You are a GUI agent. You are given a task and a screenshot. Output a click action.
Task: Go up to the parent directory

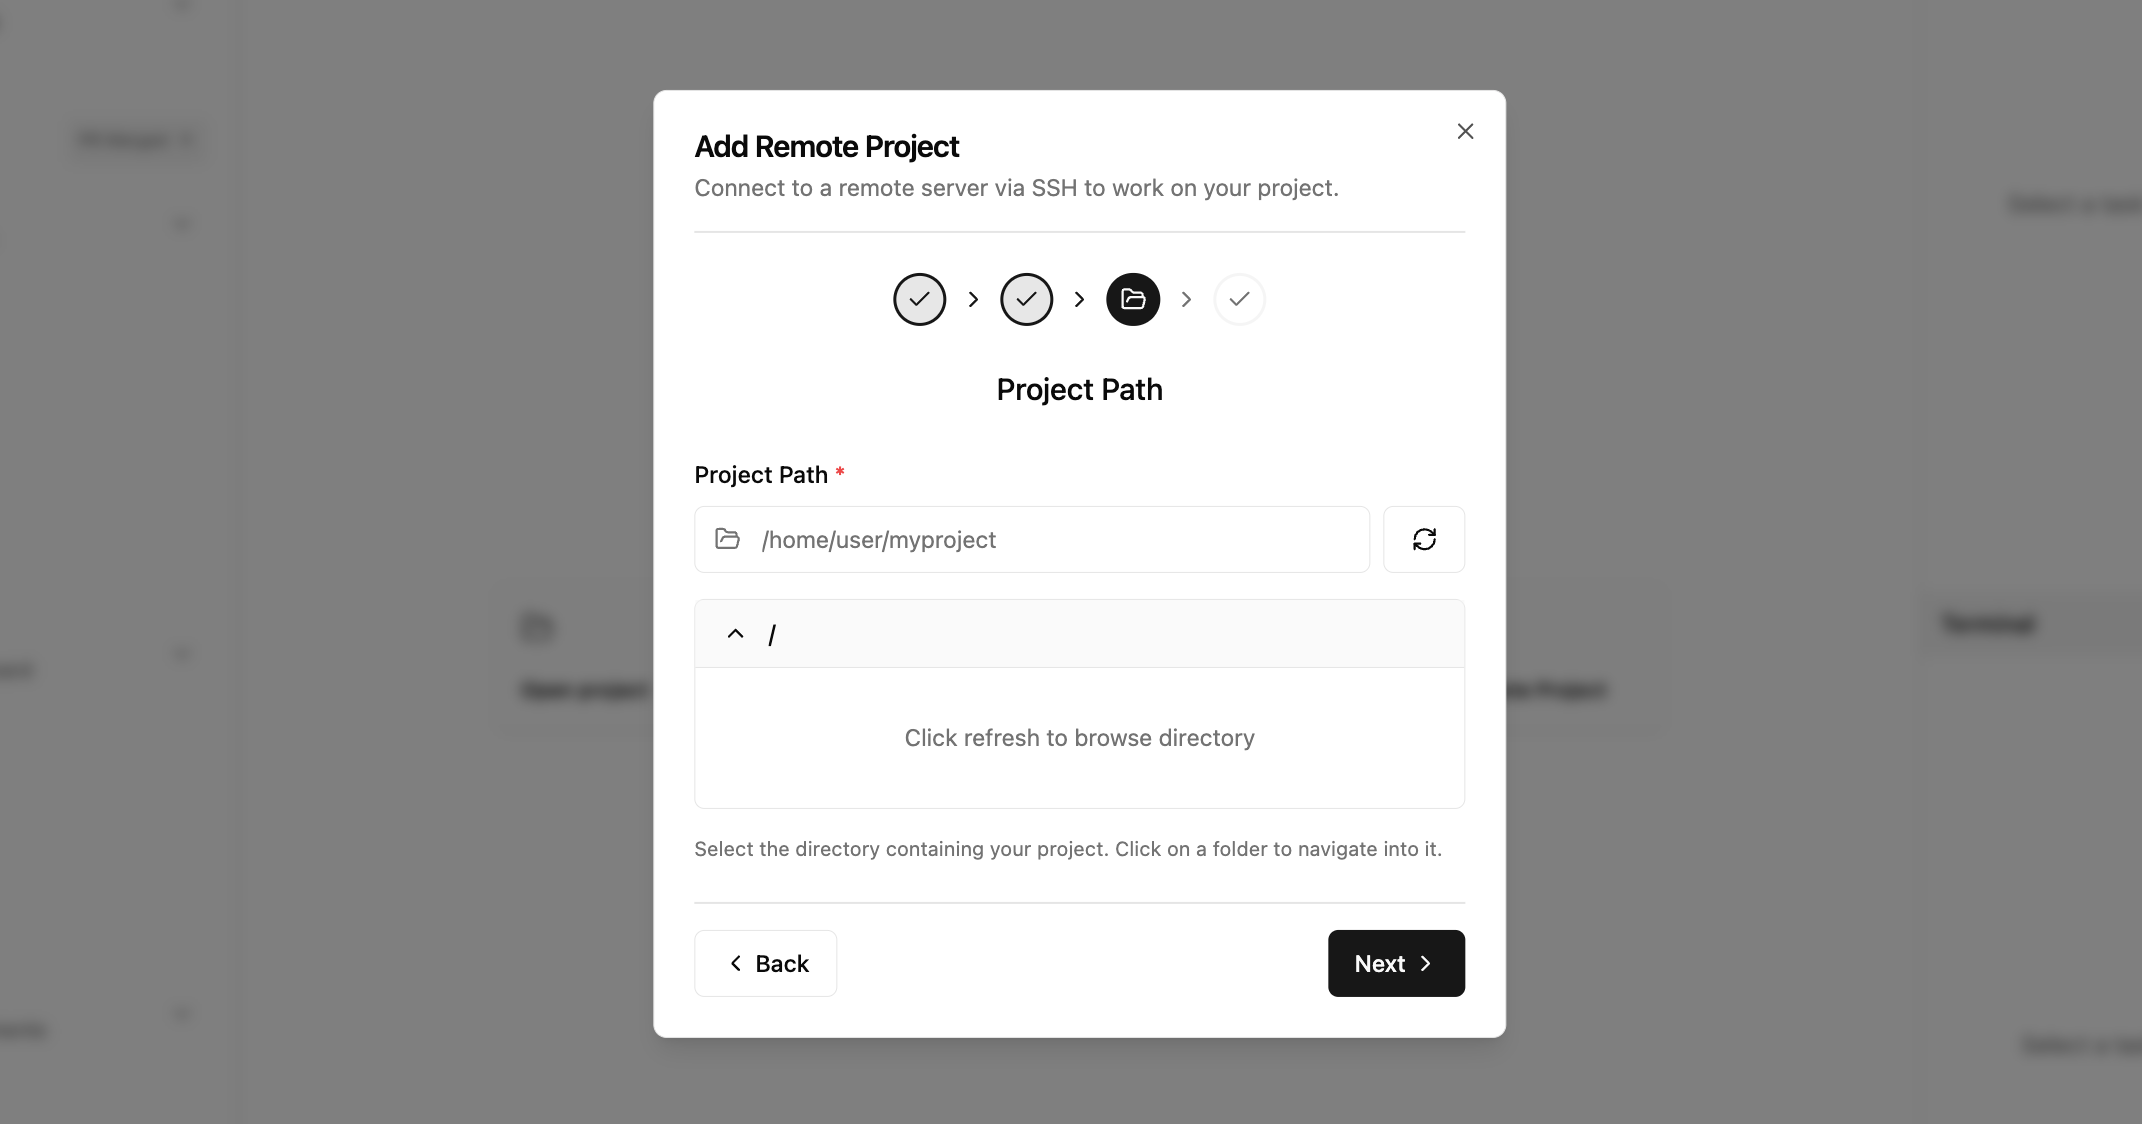pyautogui.click(x=735, y=633)
